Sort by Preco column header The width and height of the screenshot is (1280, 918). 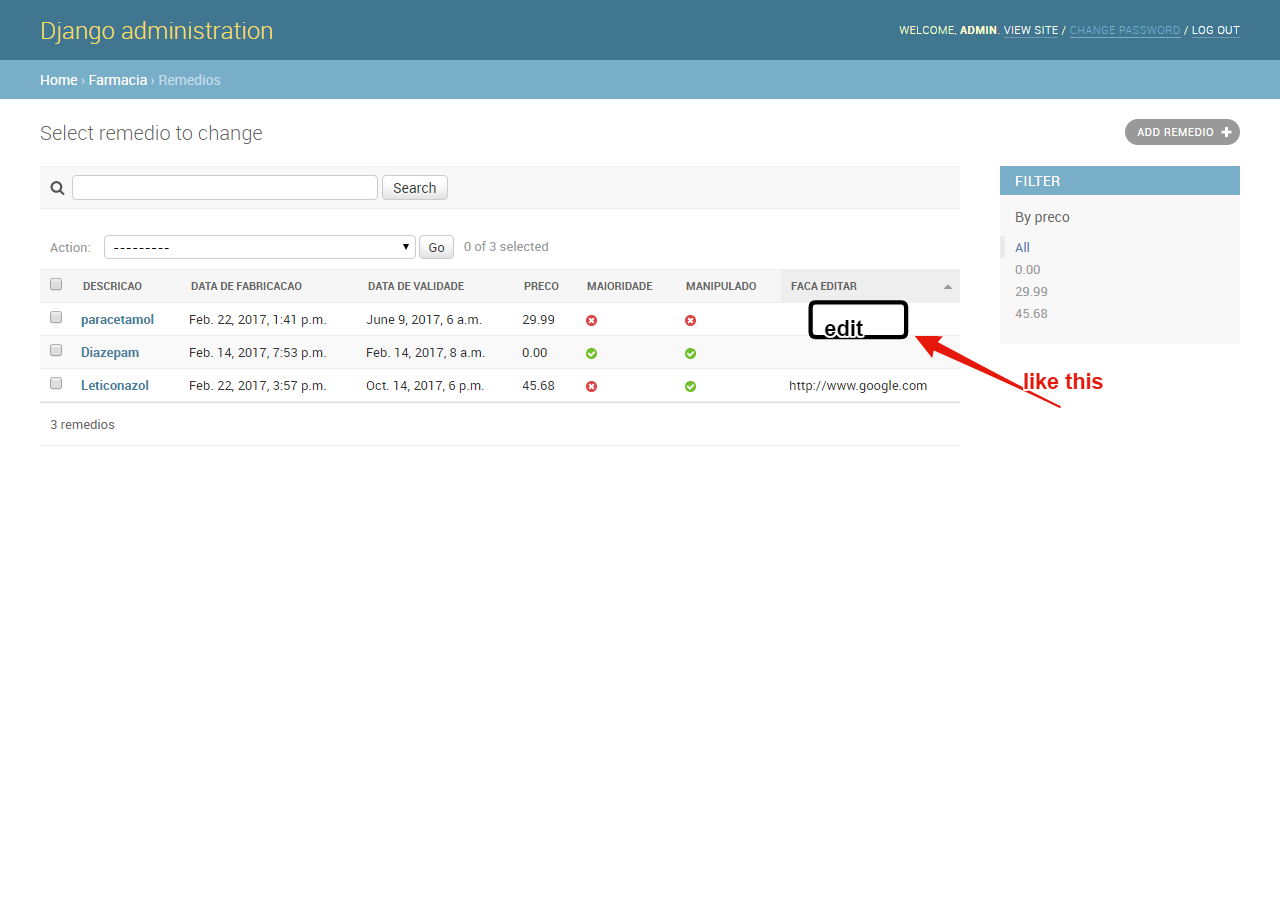click(541, 286)
